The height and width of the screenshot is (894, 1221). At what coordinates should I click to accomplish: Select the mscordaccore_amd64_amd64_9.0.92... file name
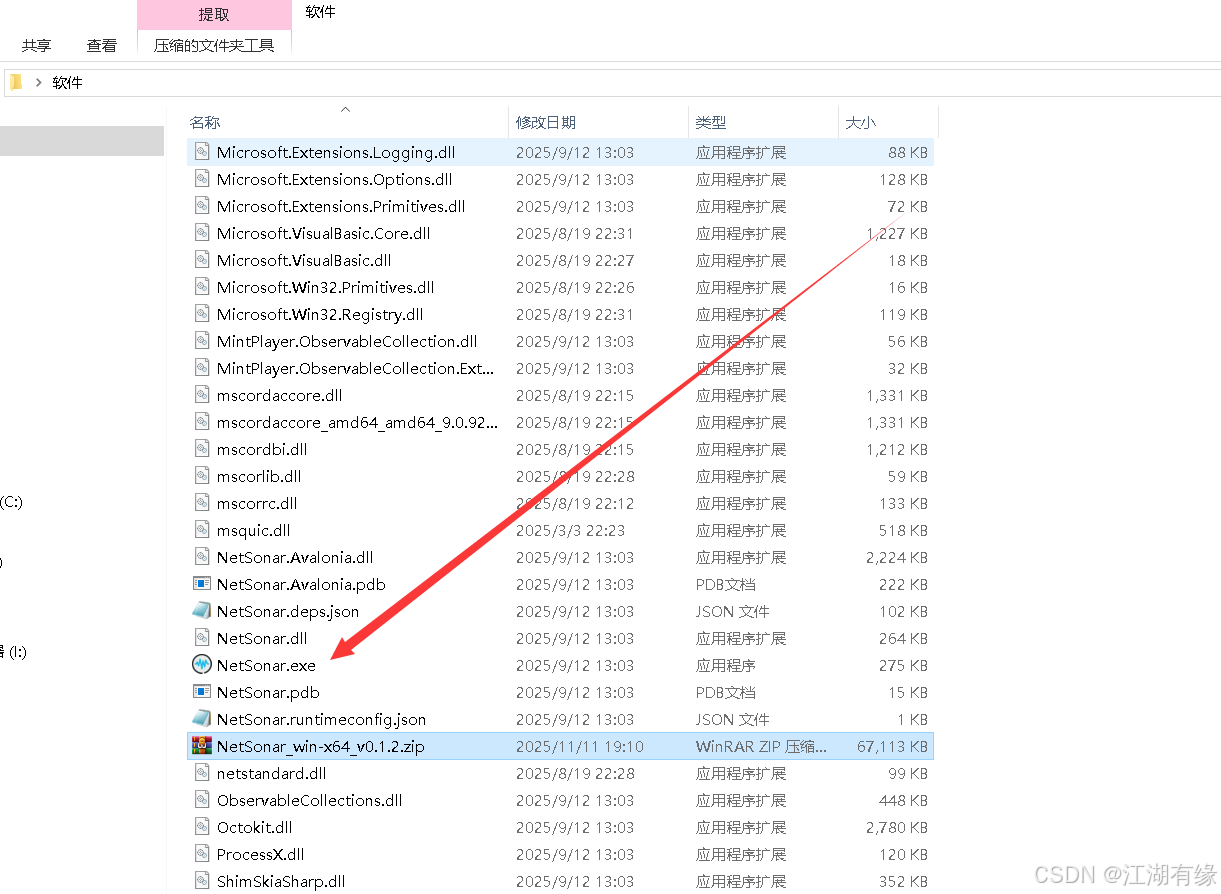[x=357, y=422]
